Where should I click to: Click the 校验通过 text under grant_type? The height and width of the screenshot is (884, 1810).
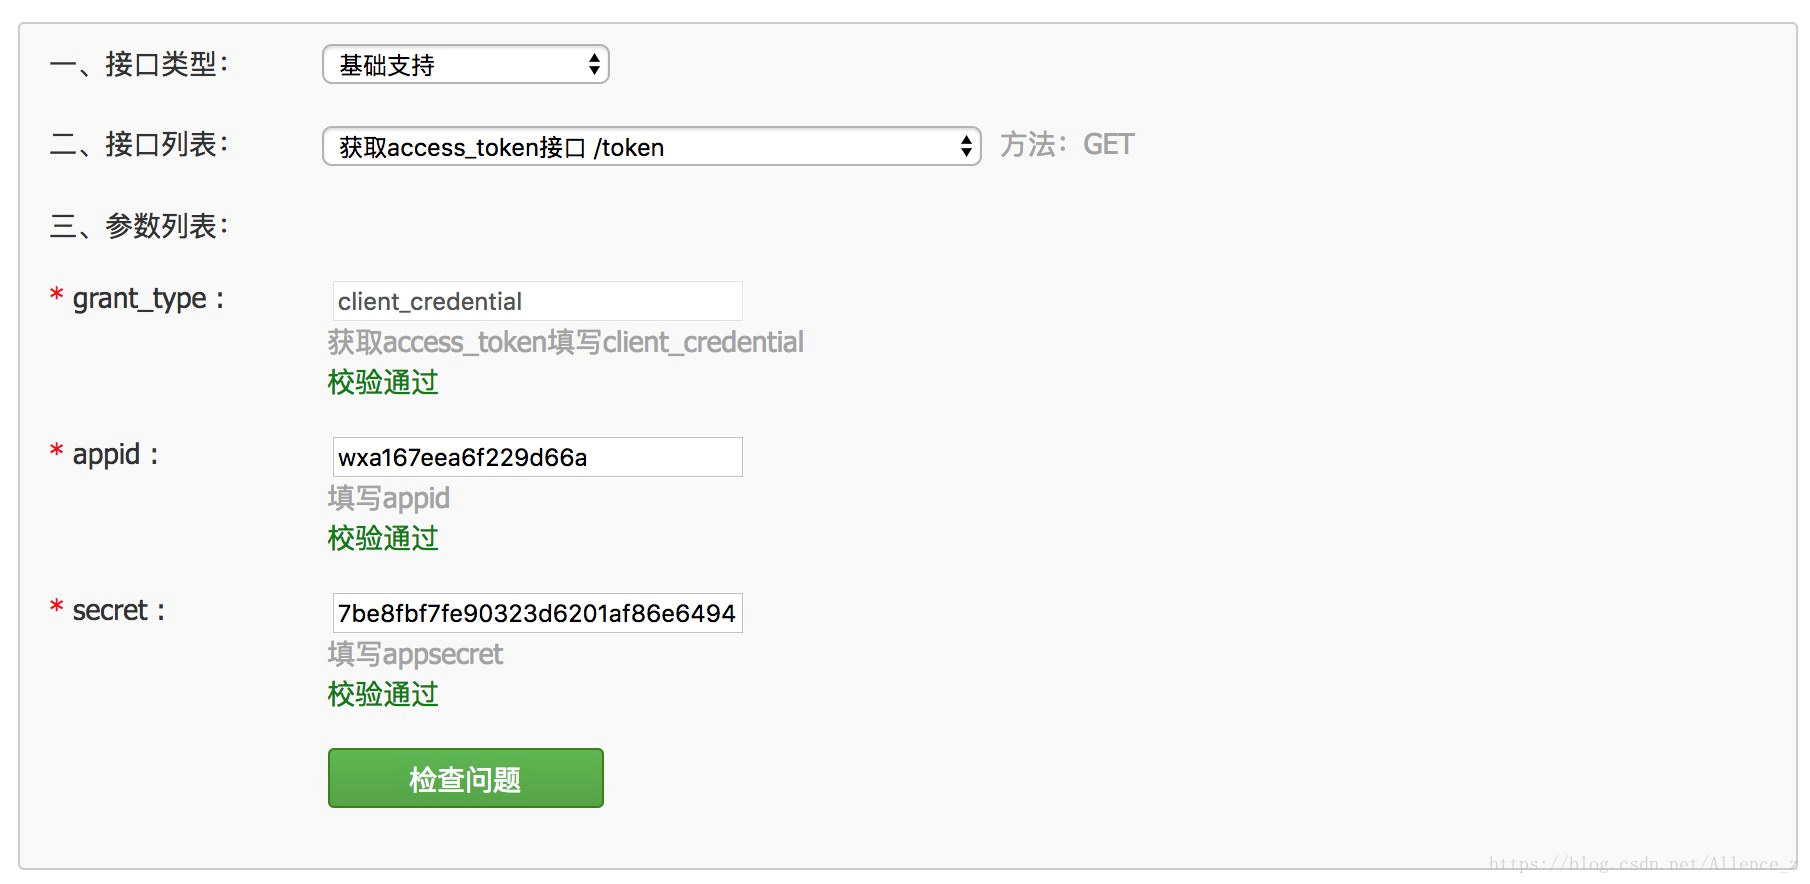coord(383,382)
